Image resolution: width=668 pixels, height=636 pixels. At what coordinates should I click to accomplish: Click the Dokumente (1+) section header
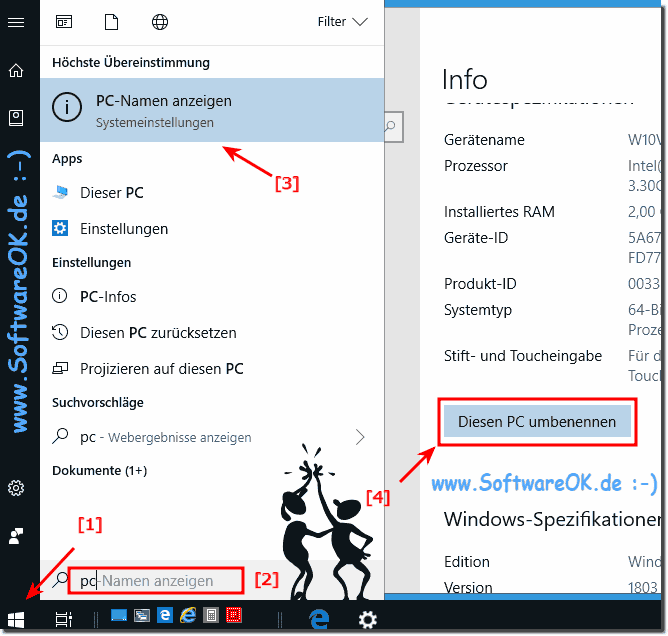(x=100, y=471)
